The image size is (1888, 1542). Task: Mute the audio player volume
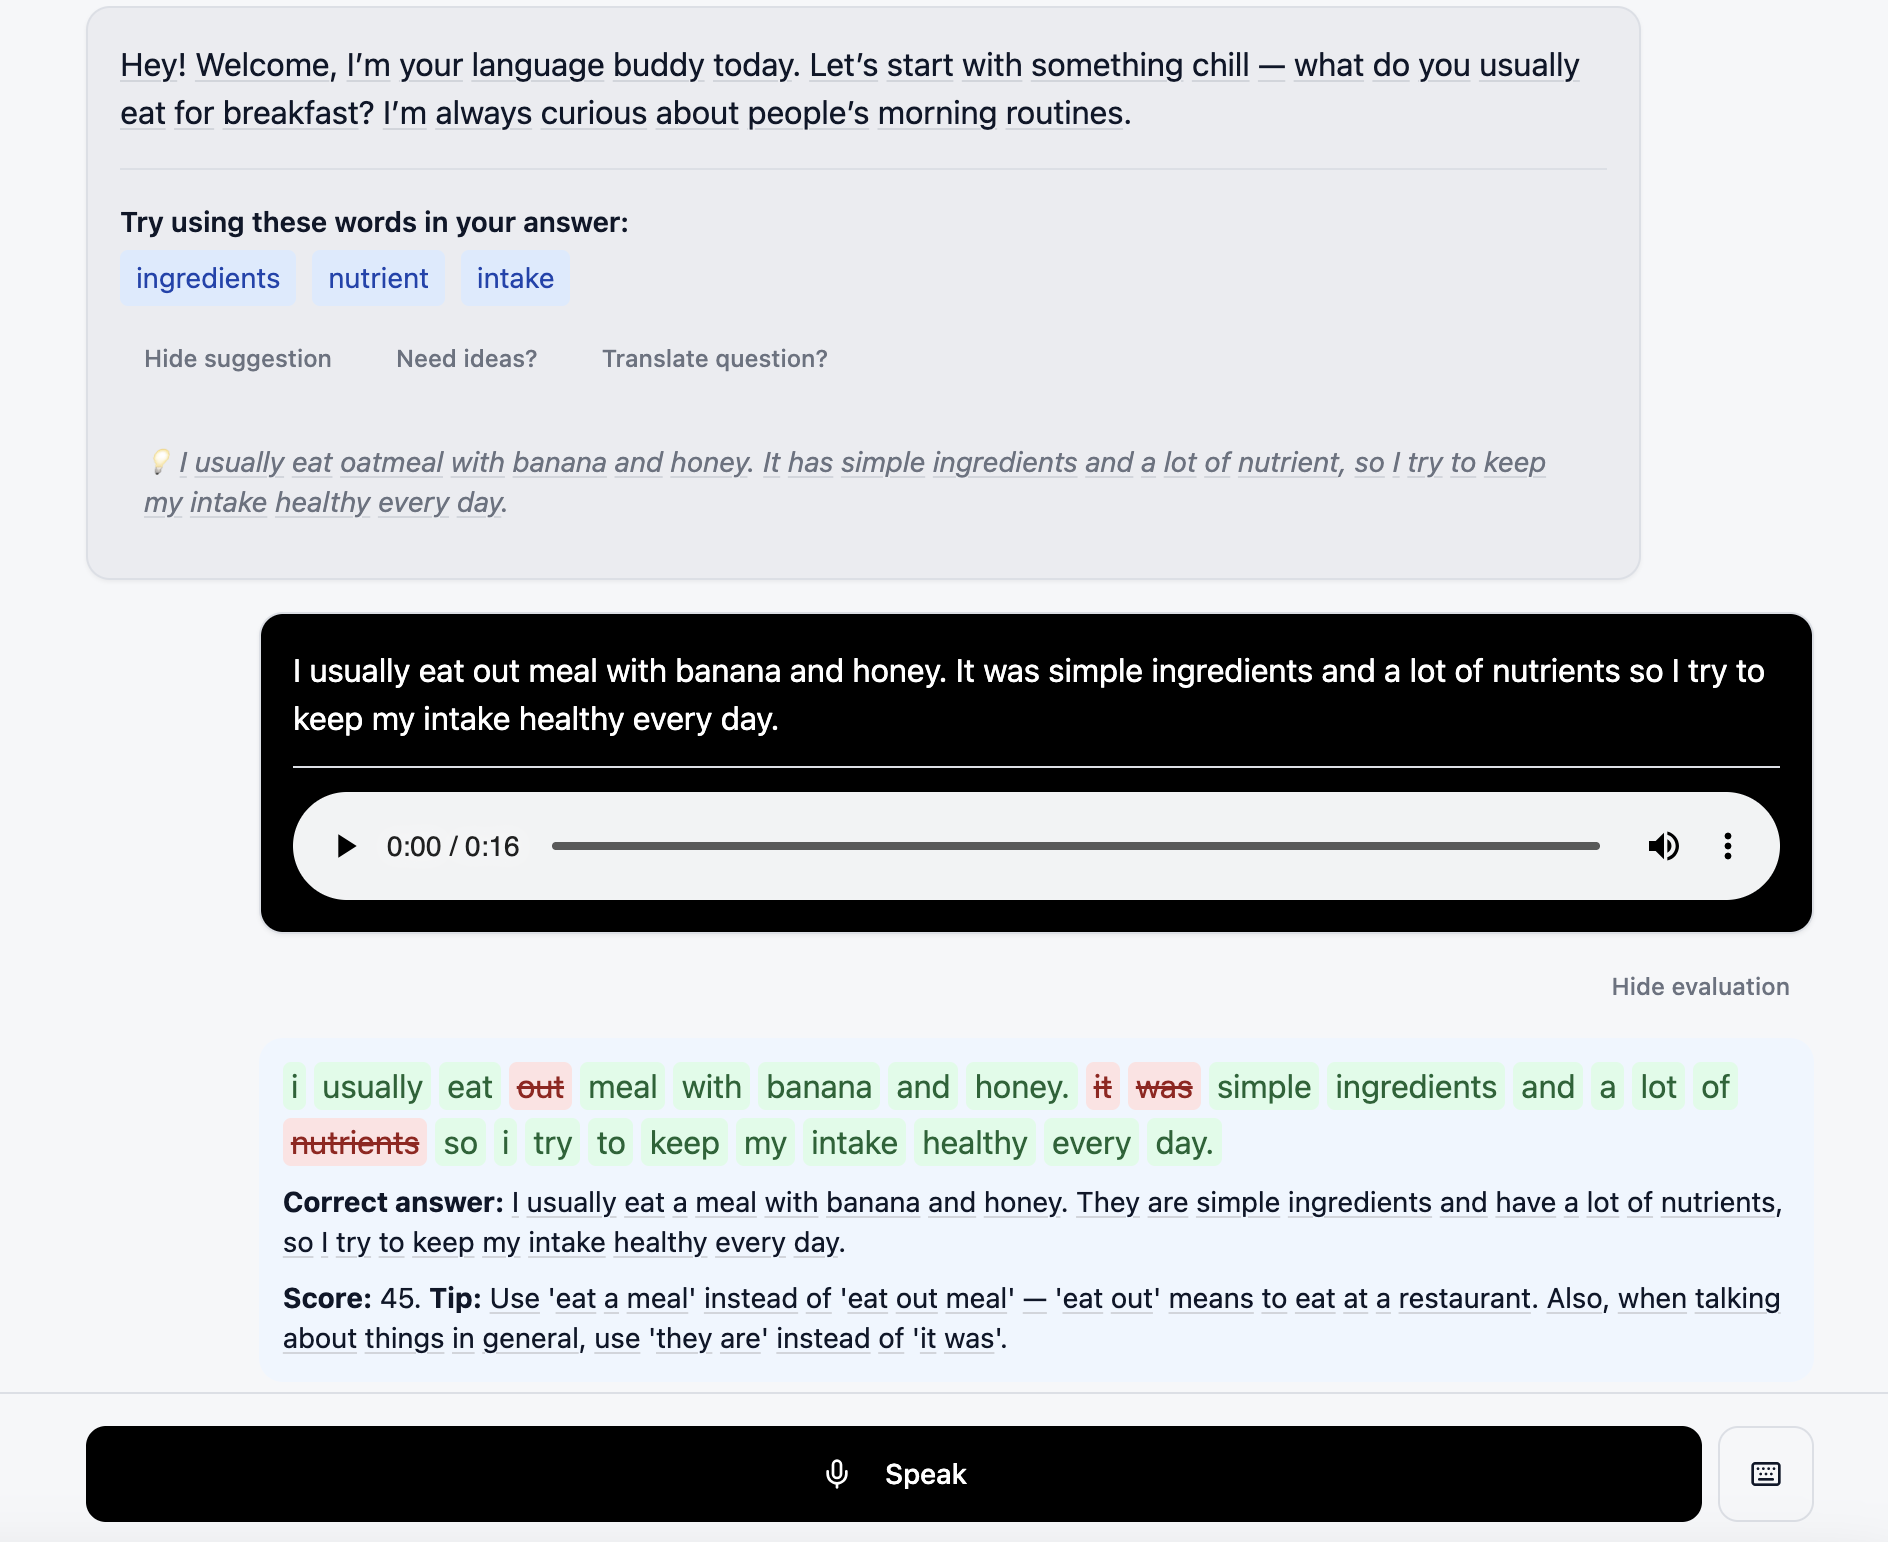[x=1664, y=846]
